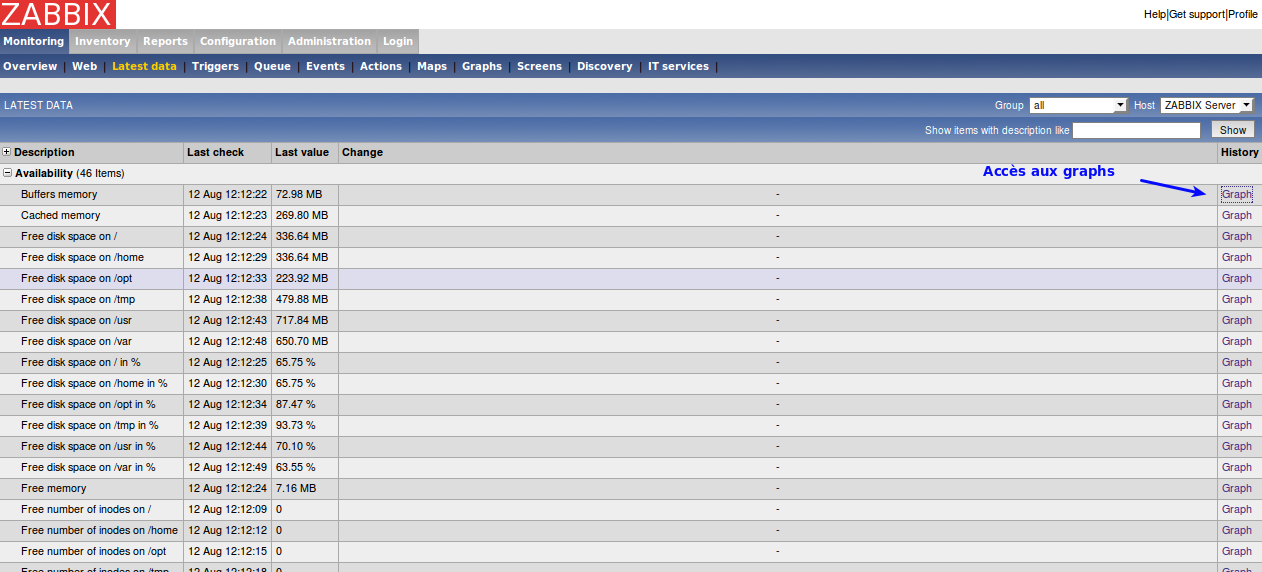Navigate to the Screens submenu
Image resolution: width=1262 pixels, height=572 pixels.
tap(539, 66)
